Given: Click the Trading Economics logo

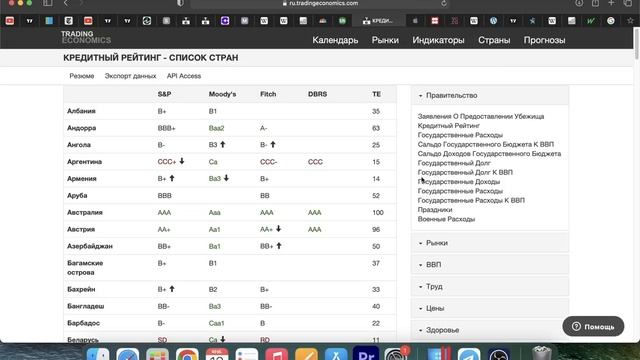Looking at the screenshot, I should click(x=86, y=37).
